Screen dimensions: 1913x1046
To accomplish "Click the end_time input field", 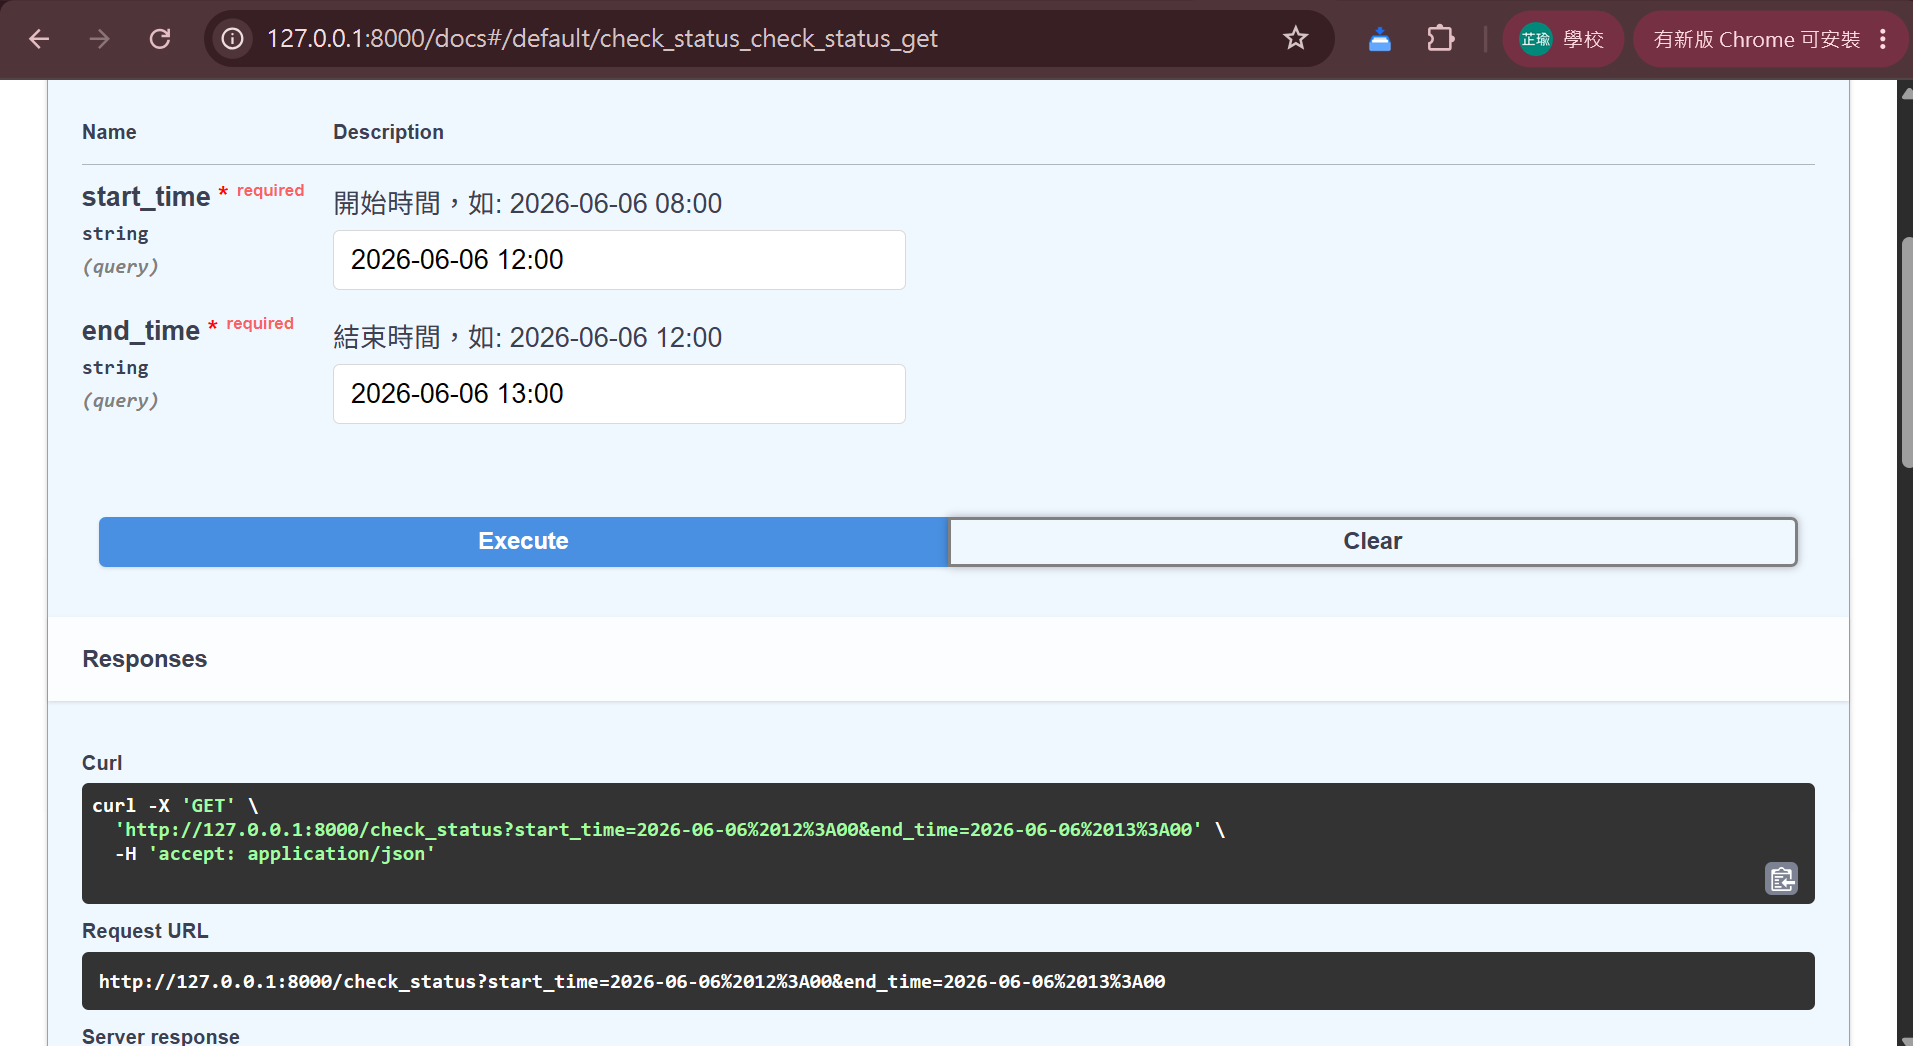I will pos(619,394).
